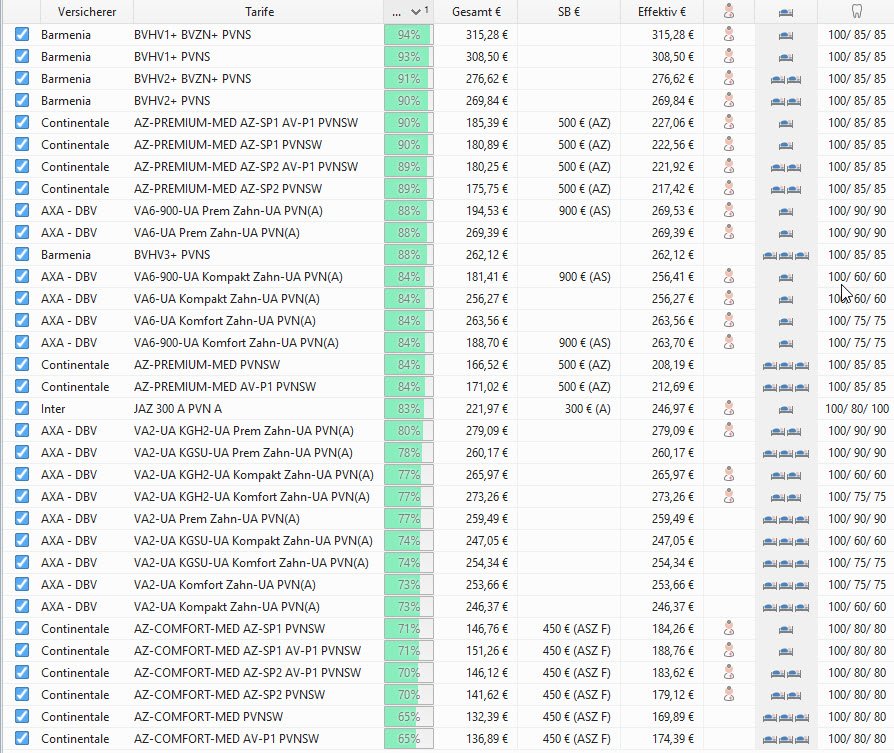Select tariff "AZ-PREMIUM-MED AV-P1 PVNSW"

pos(225,387)
